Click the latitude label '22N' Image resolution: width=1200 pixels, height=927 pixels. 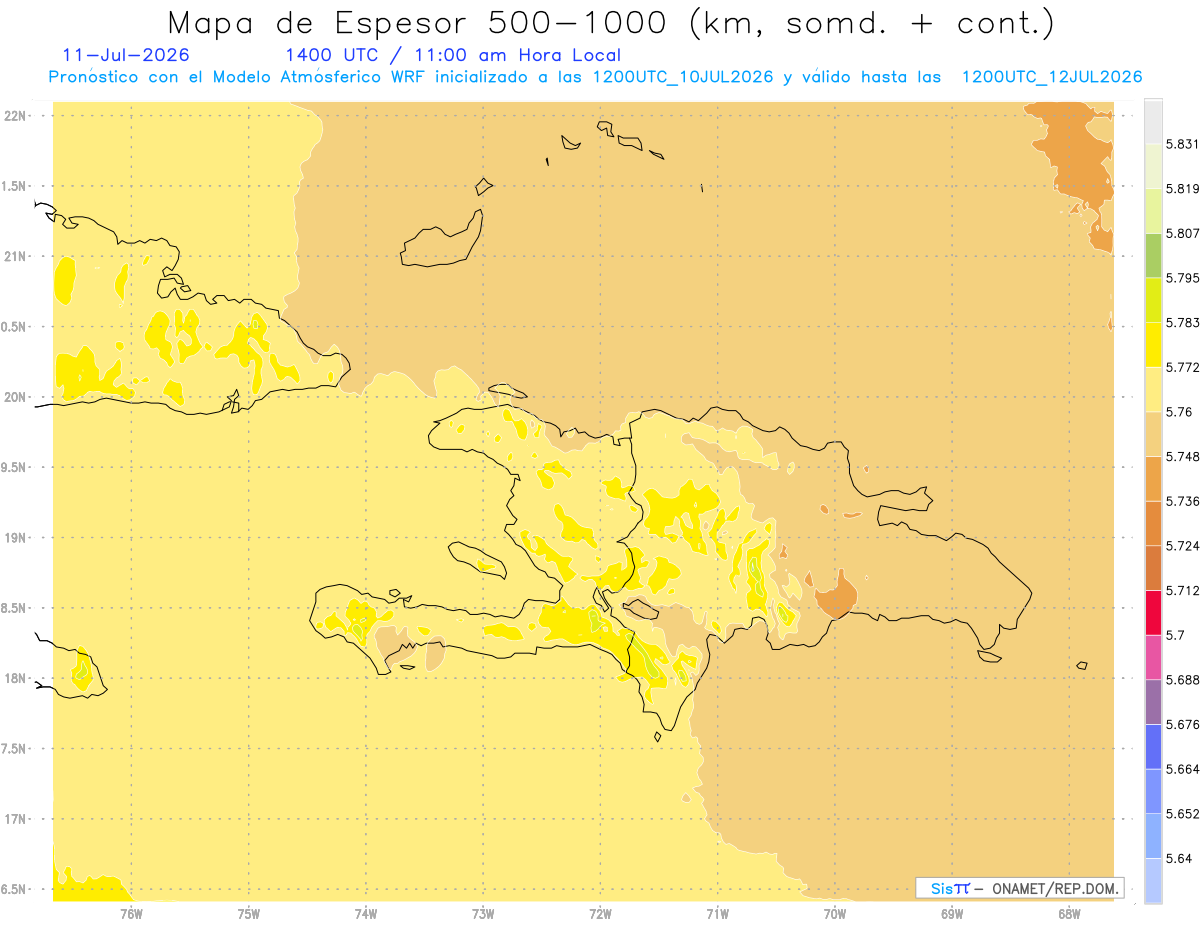(x=15, y=115)
